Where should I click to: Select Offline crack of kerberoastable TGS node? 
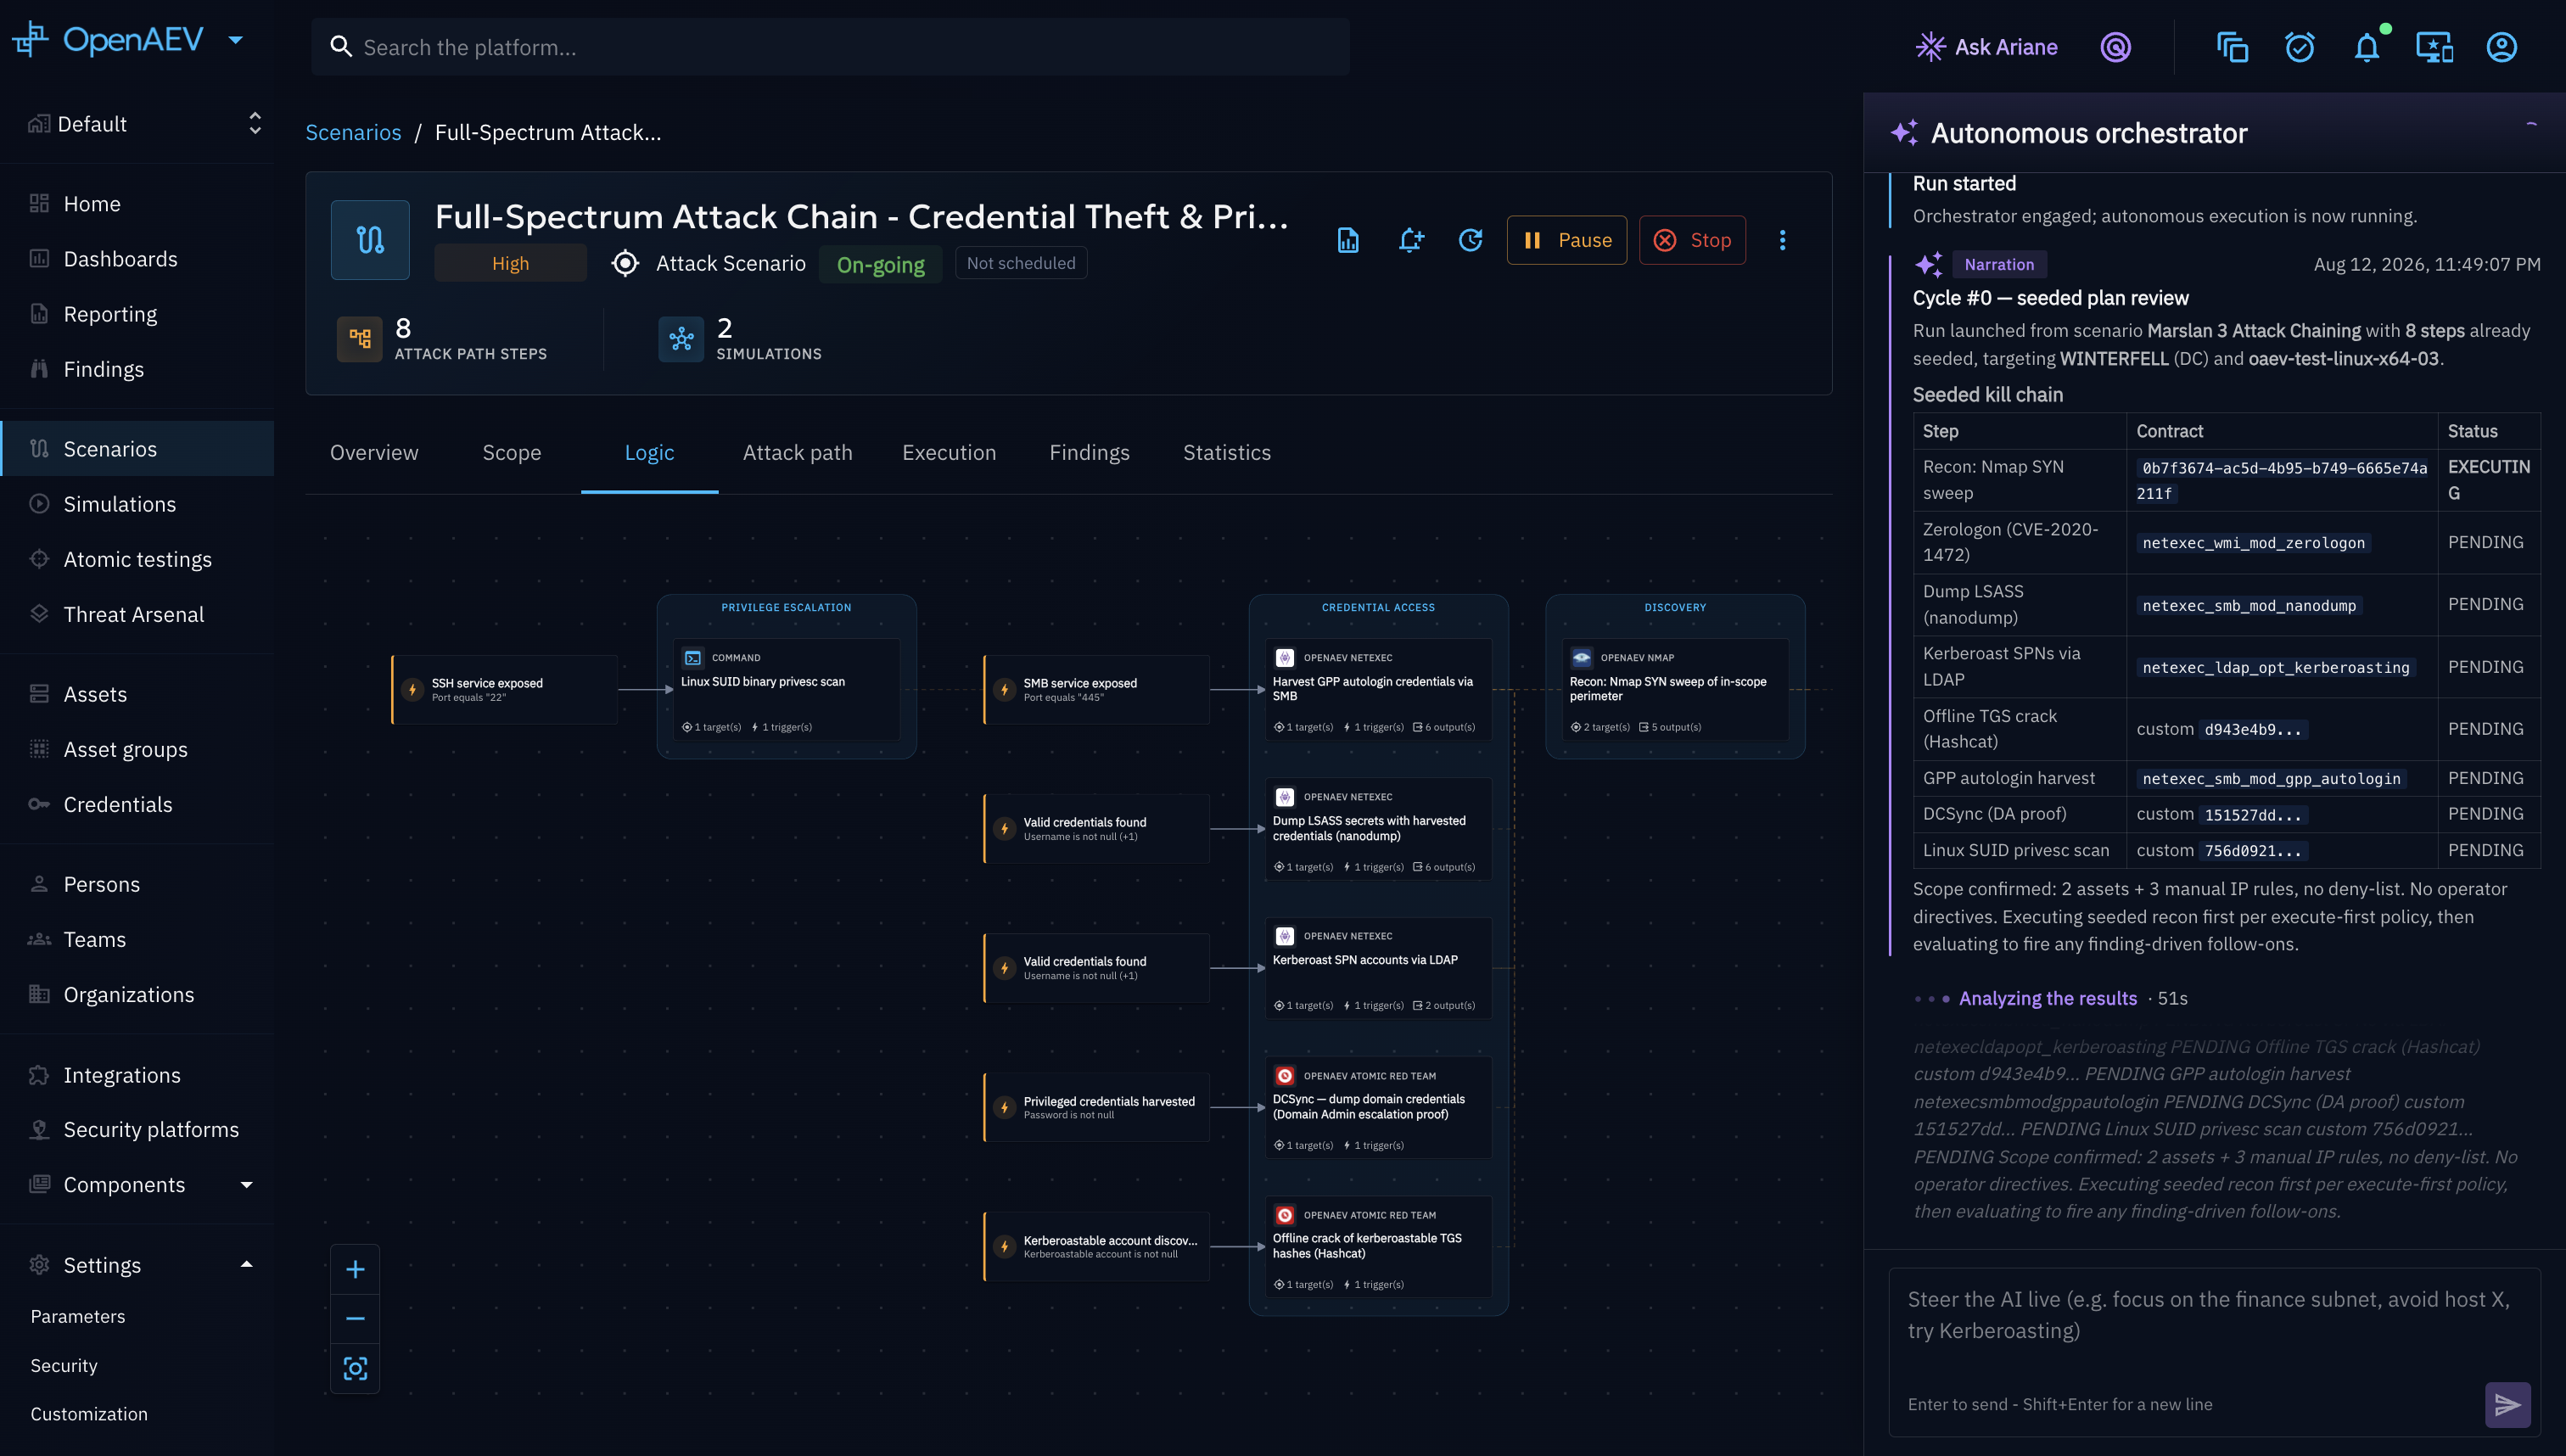(x=1378, y=1246)
